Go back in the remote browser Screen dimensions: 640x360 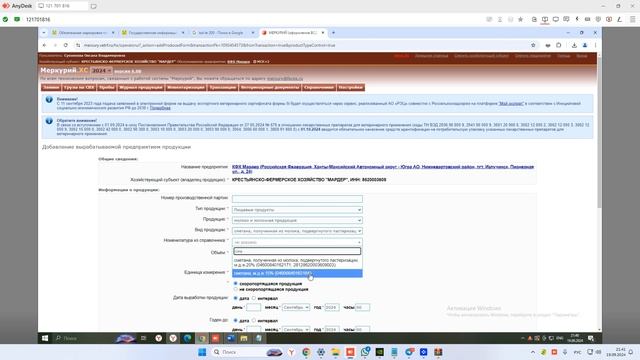point(44,45)
